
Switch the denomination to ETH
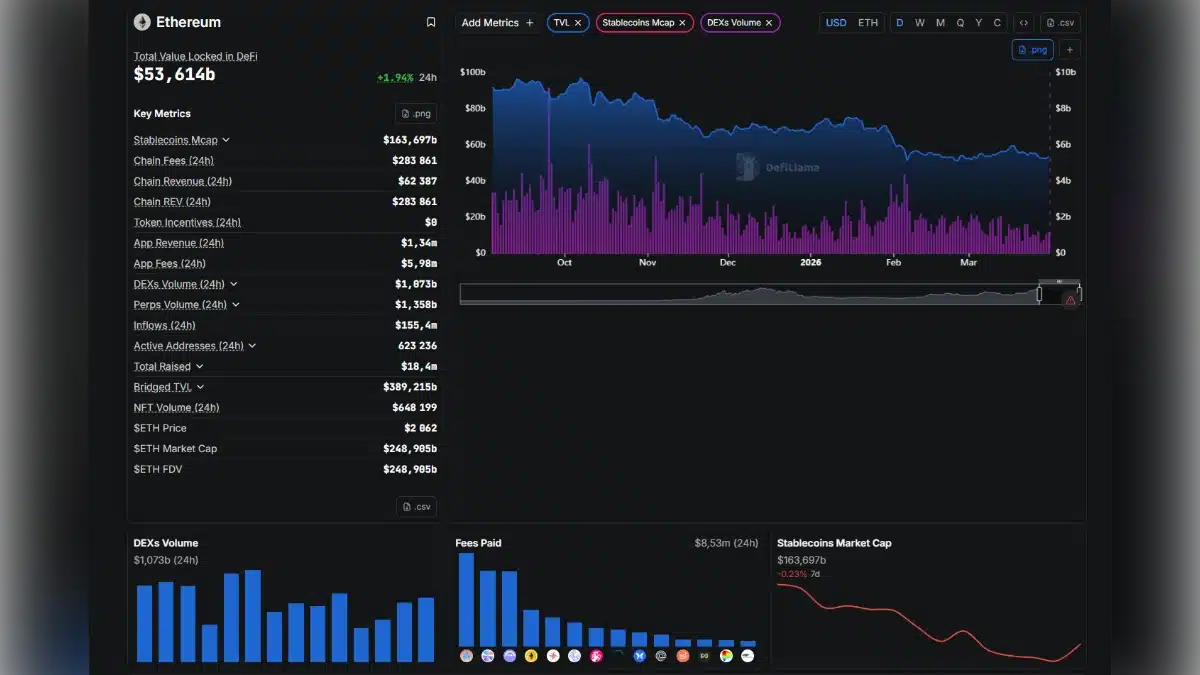click(x=866, y=22)
